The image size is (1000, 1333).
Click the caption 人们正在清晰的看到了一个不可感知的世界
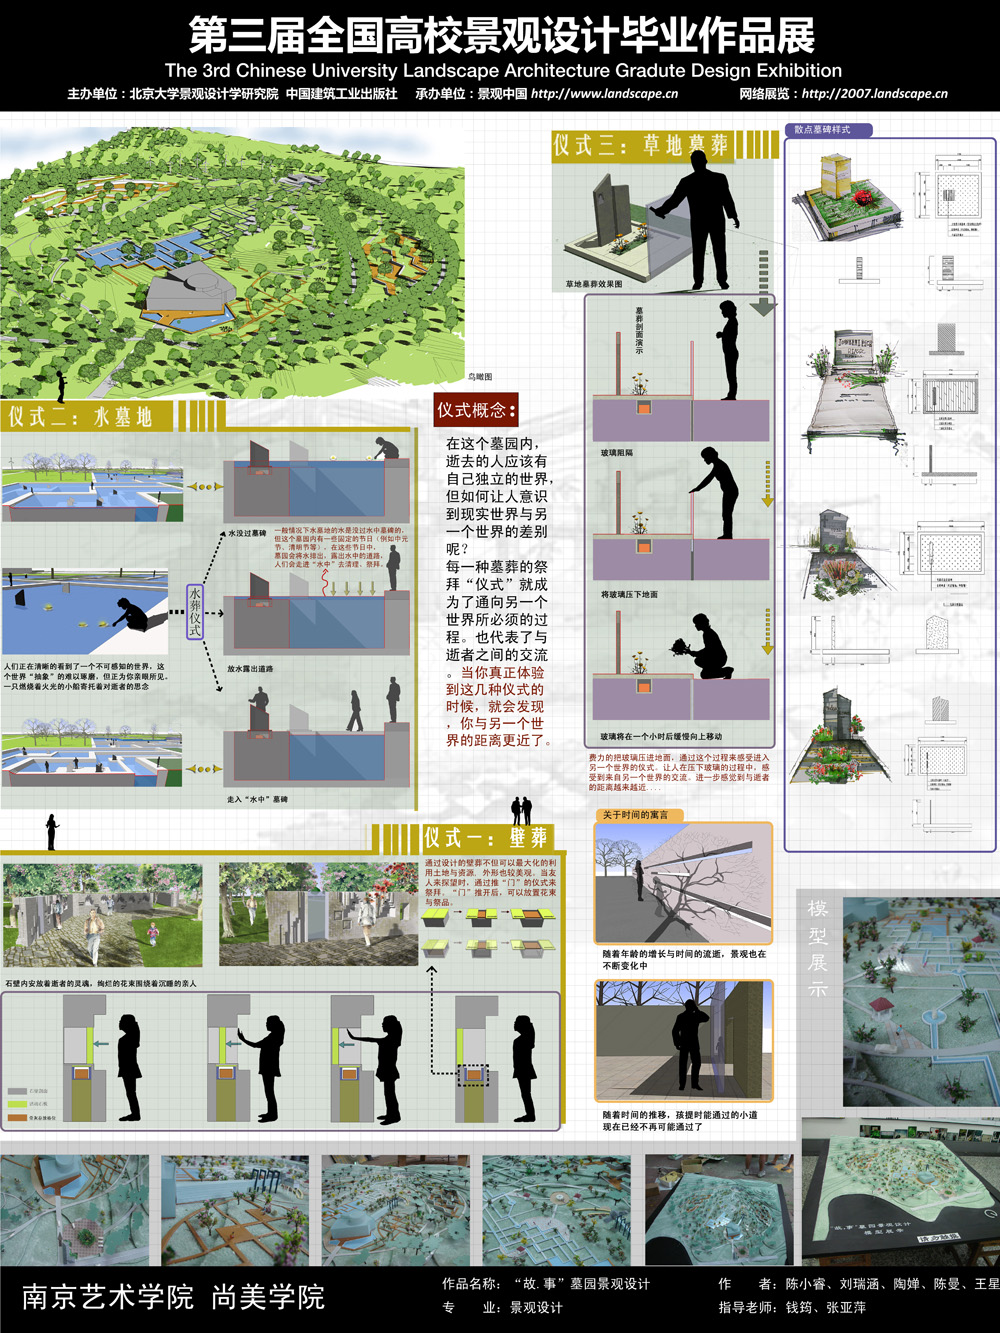click(x=86, y=676)
